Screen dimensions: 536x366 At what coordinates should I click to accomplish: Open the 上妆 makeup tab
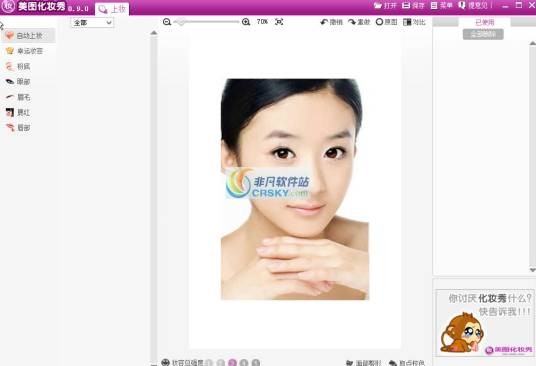(x=112, y=9)
